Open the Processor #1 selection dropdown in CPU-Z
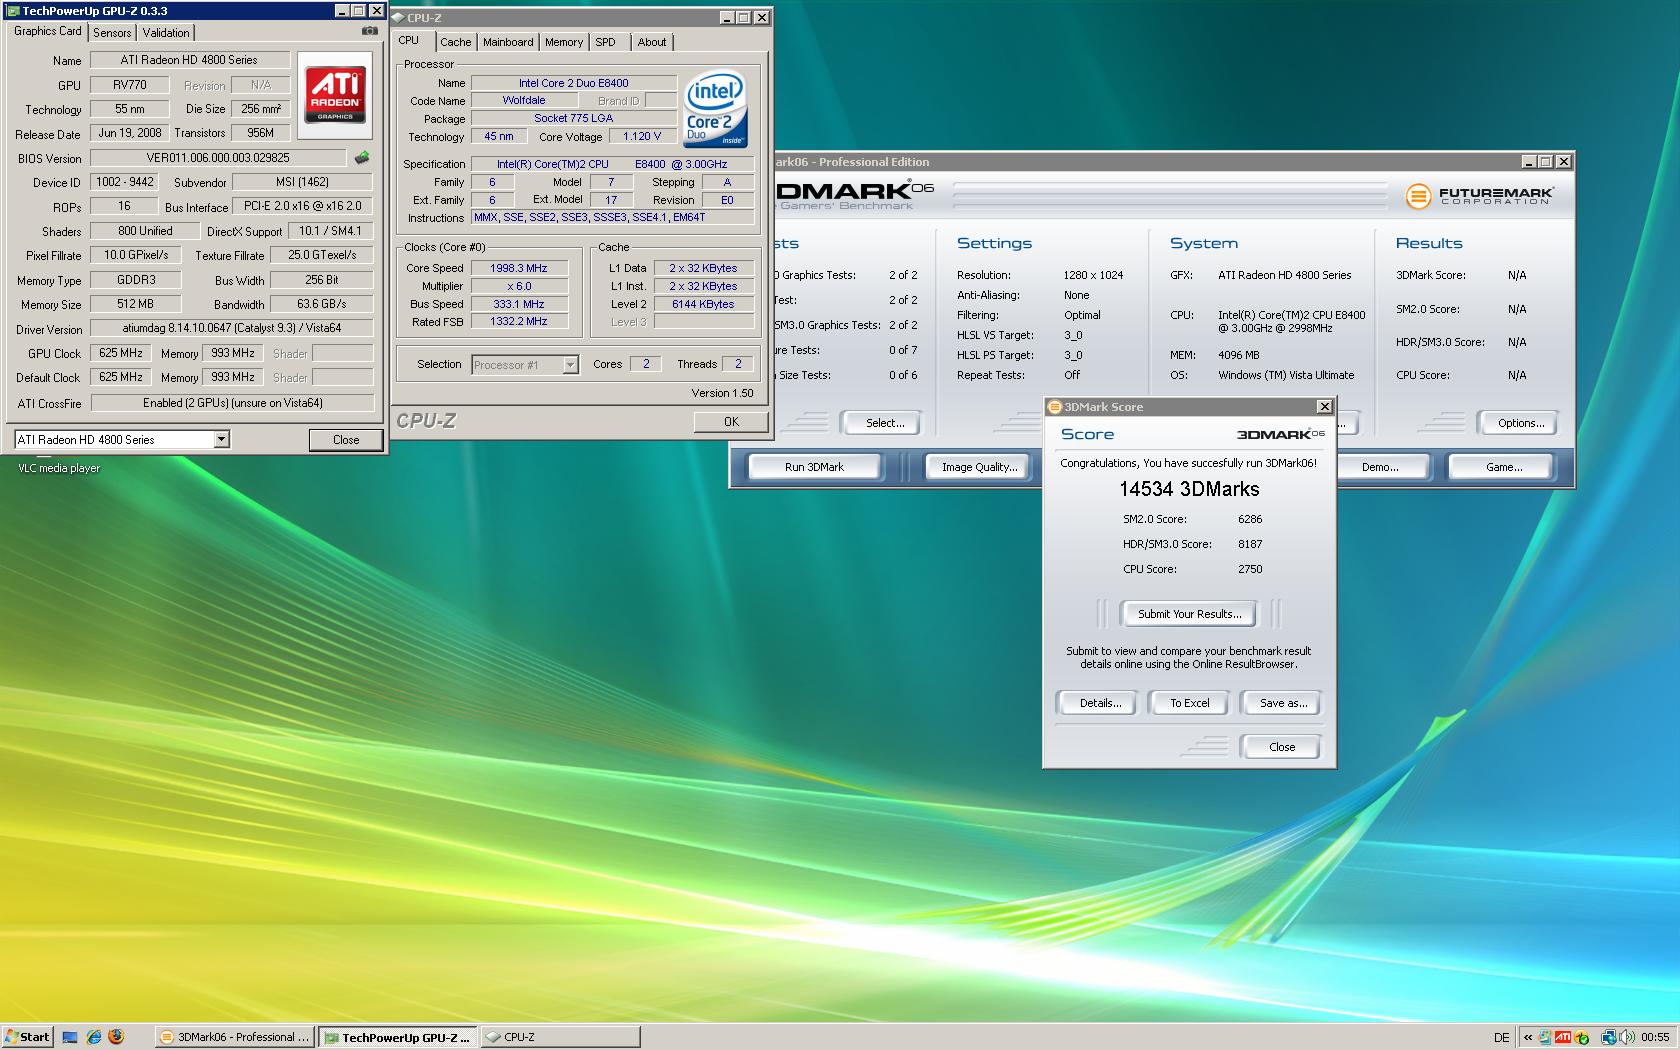The image size is (1680, 1050). 570,365
